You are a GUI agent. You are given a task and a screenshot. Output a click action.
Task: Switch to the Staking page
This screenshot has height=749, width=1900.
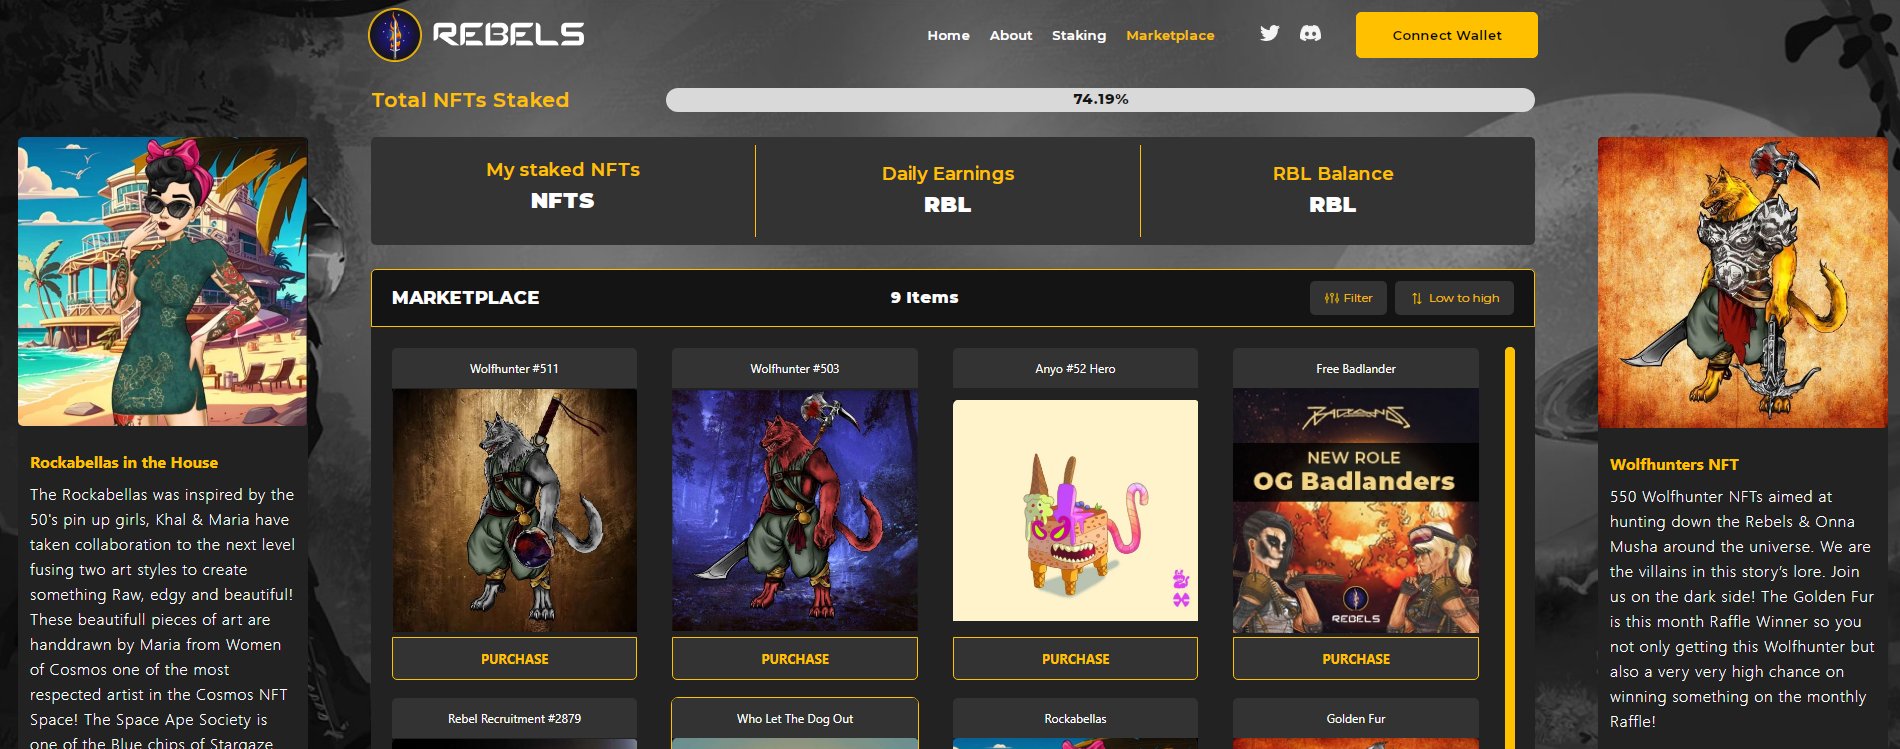(1079, 35)
